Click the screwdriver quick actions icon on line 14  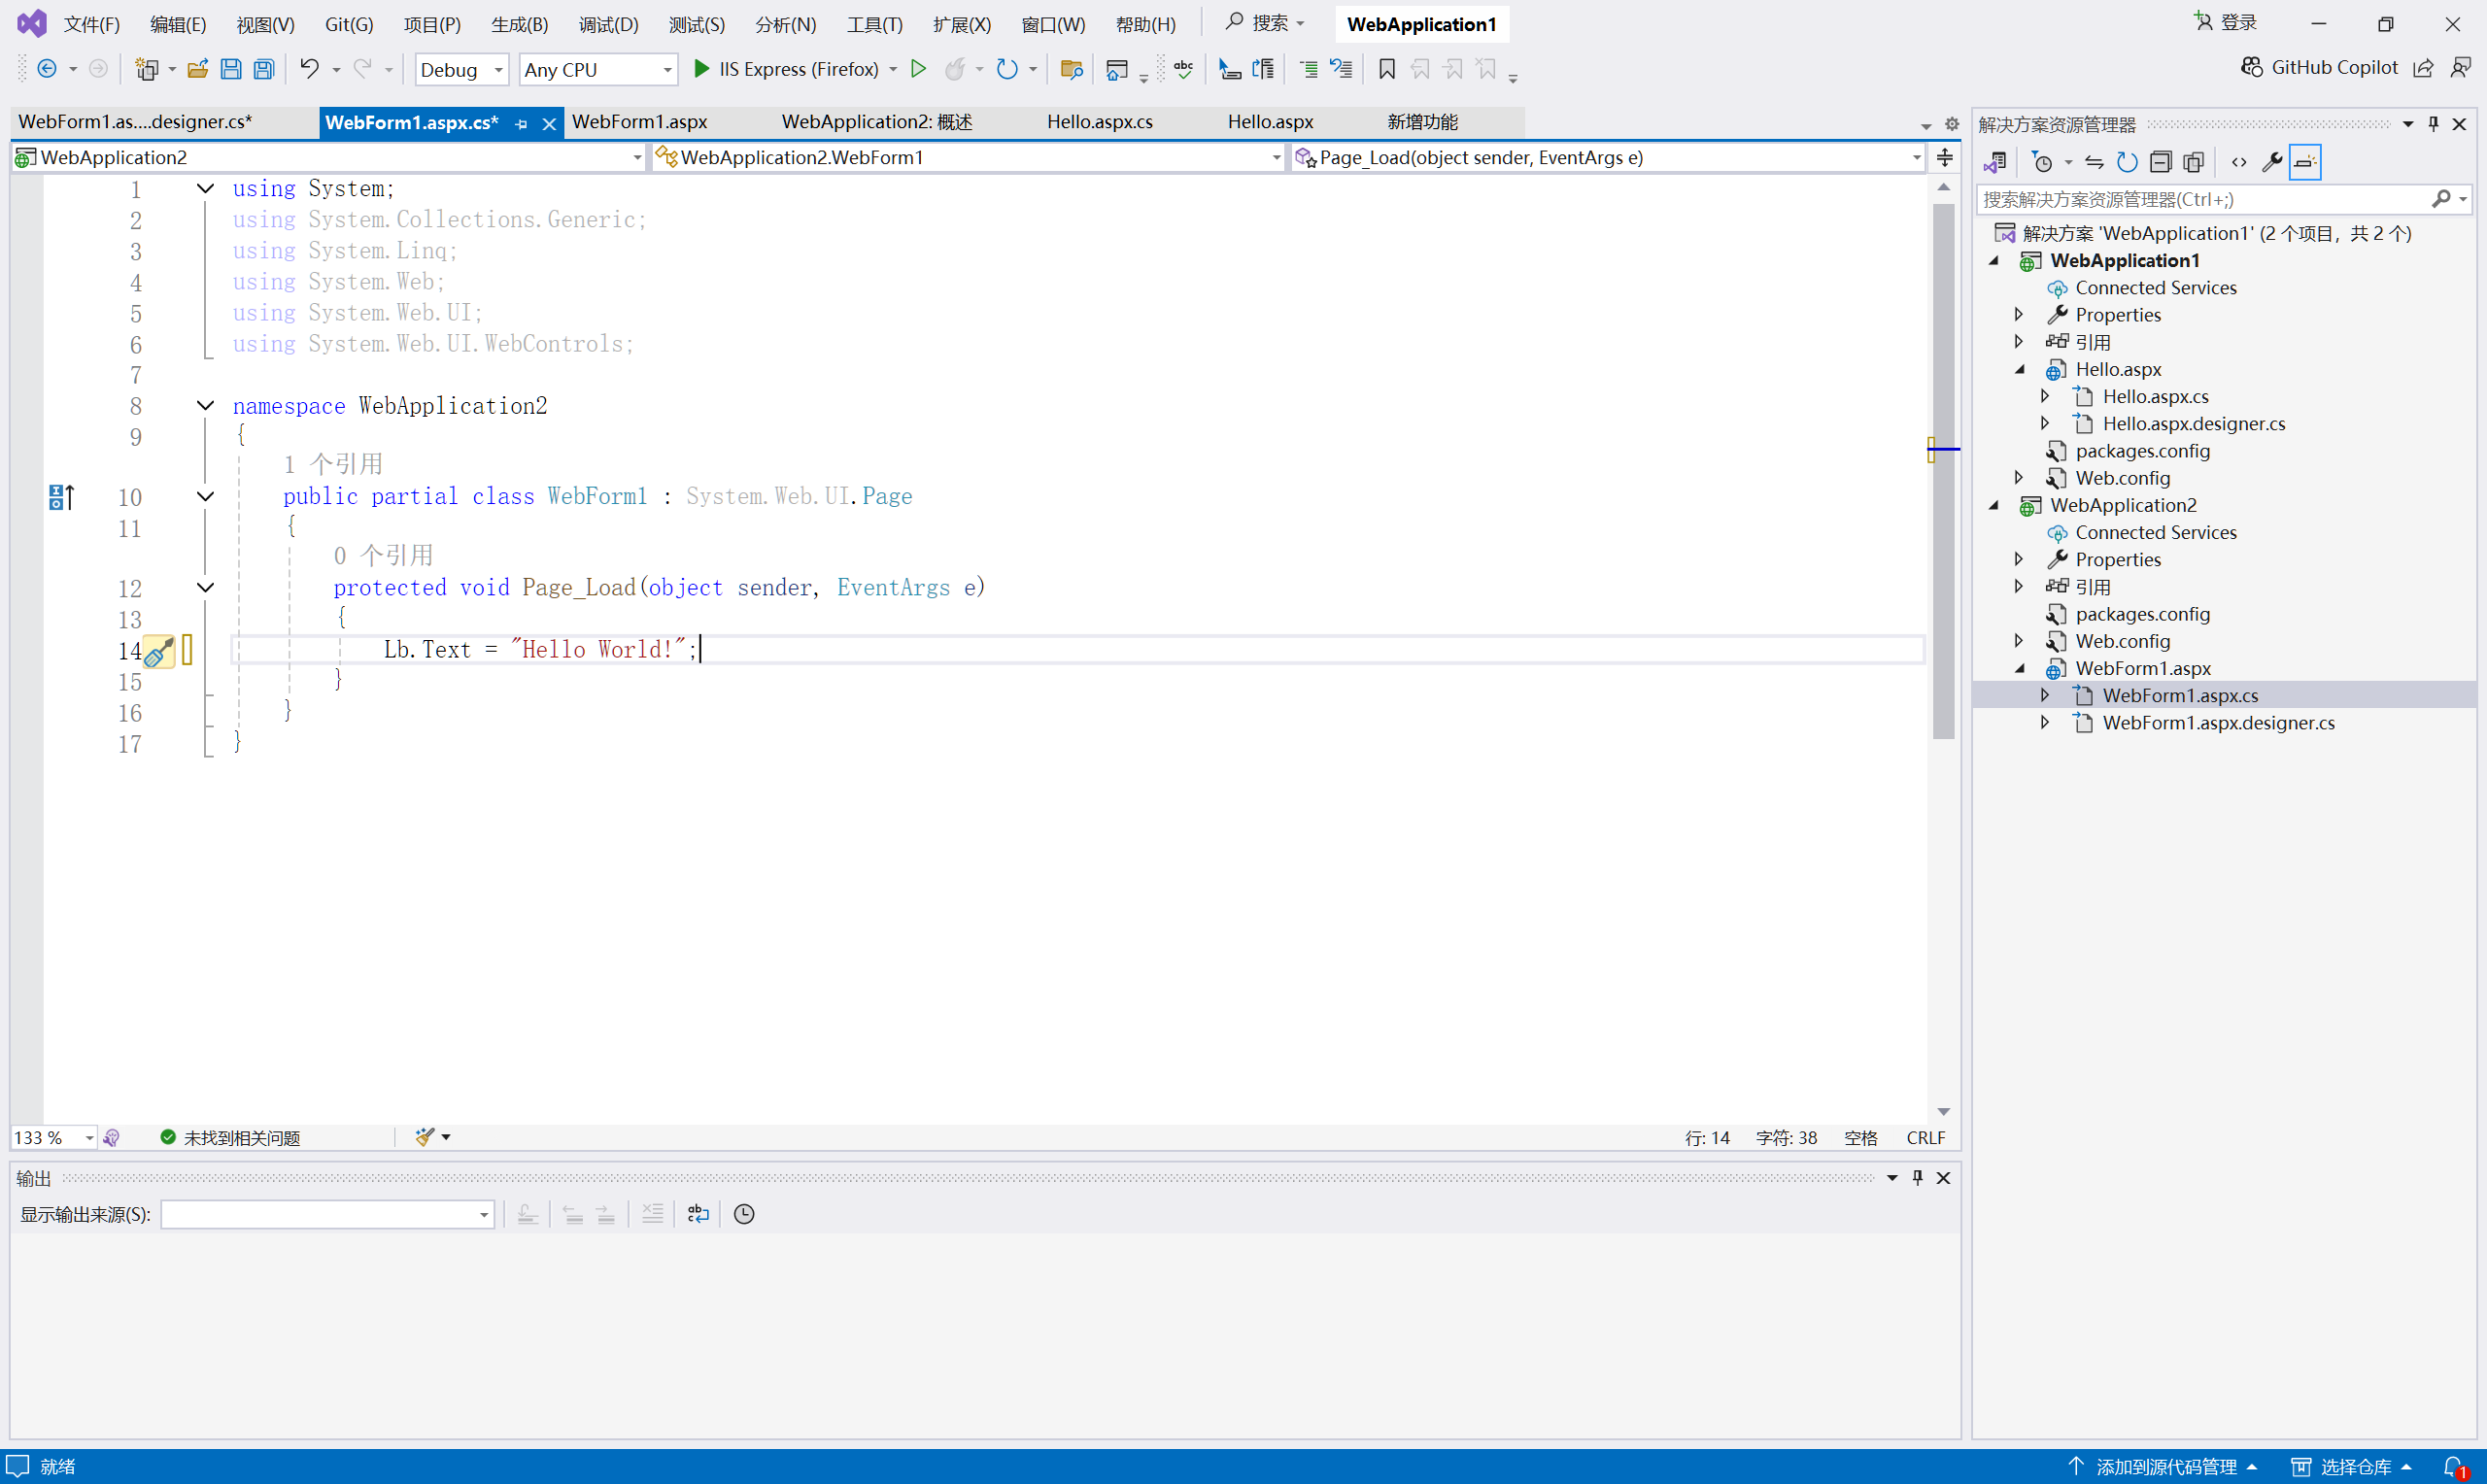click(x=158, y=652)
